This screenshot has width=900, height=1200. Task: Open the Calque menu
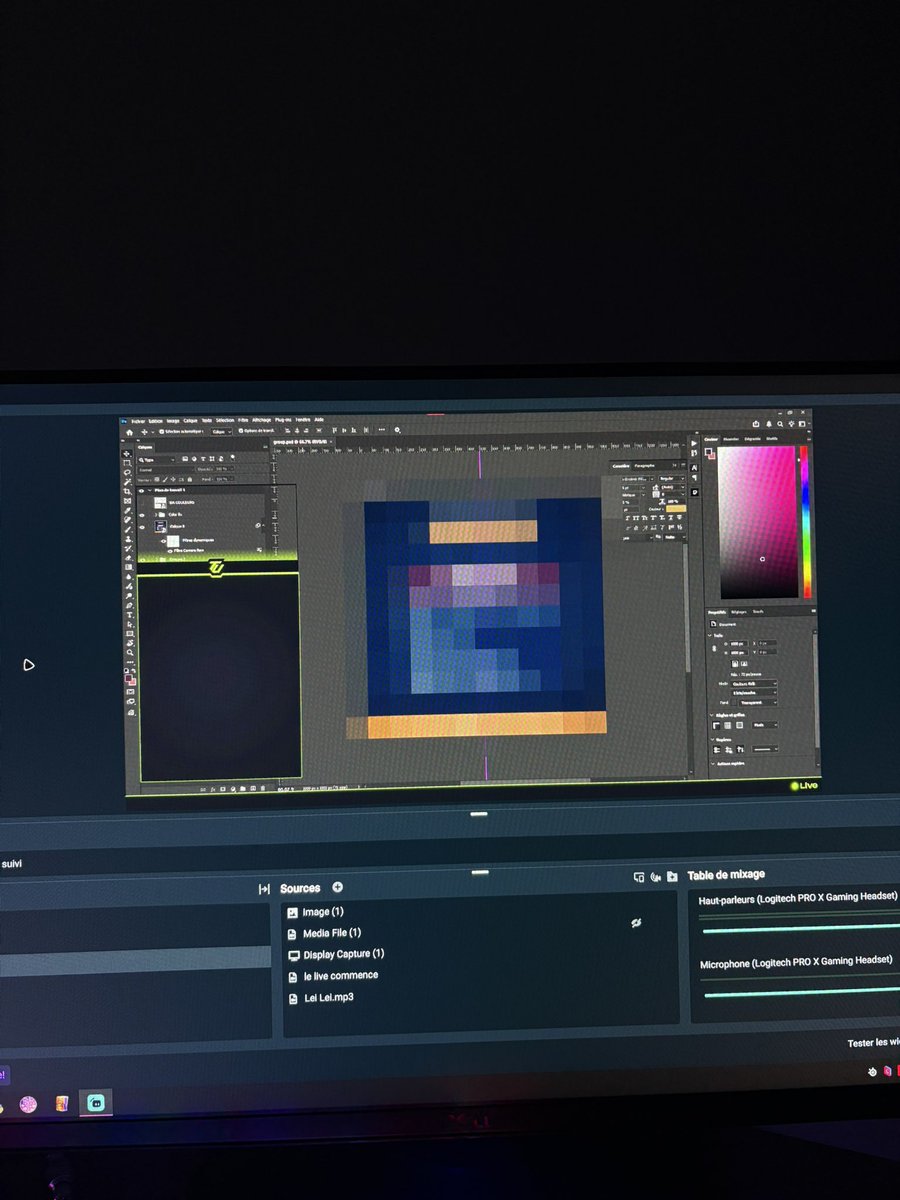[190, 421]
